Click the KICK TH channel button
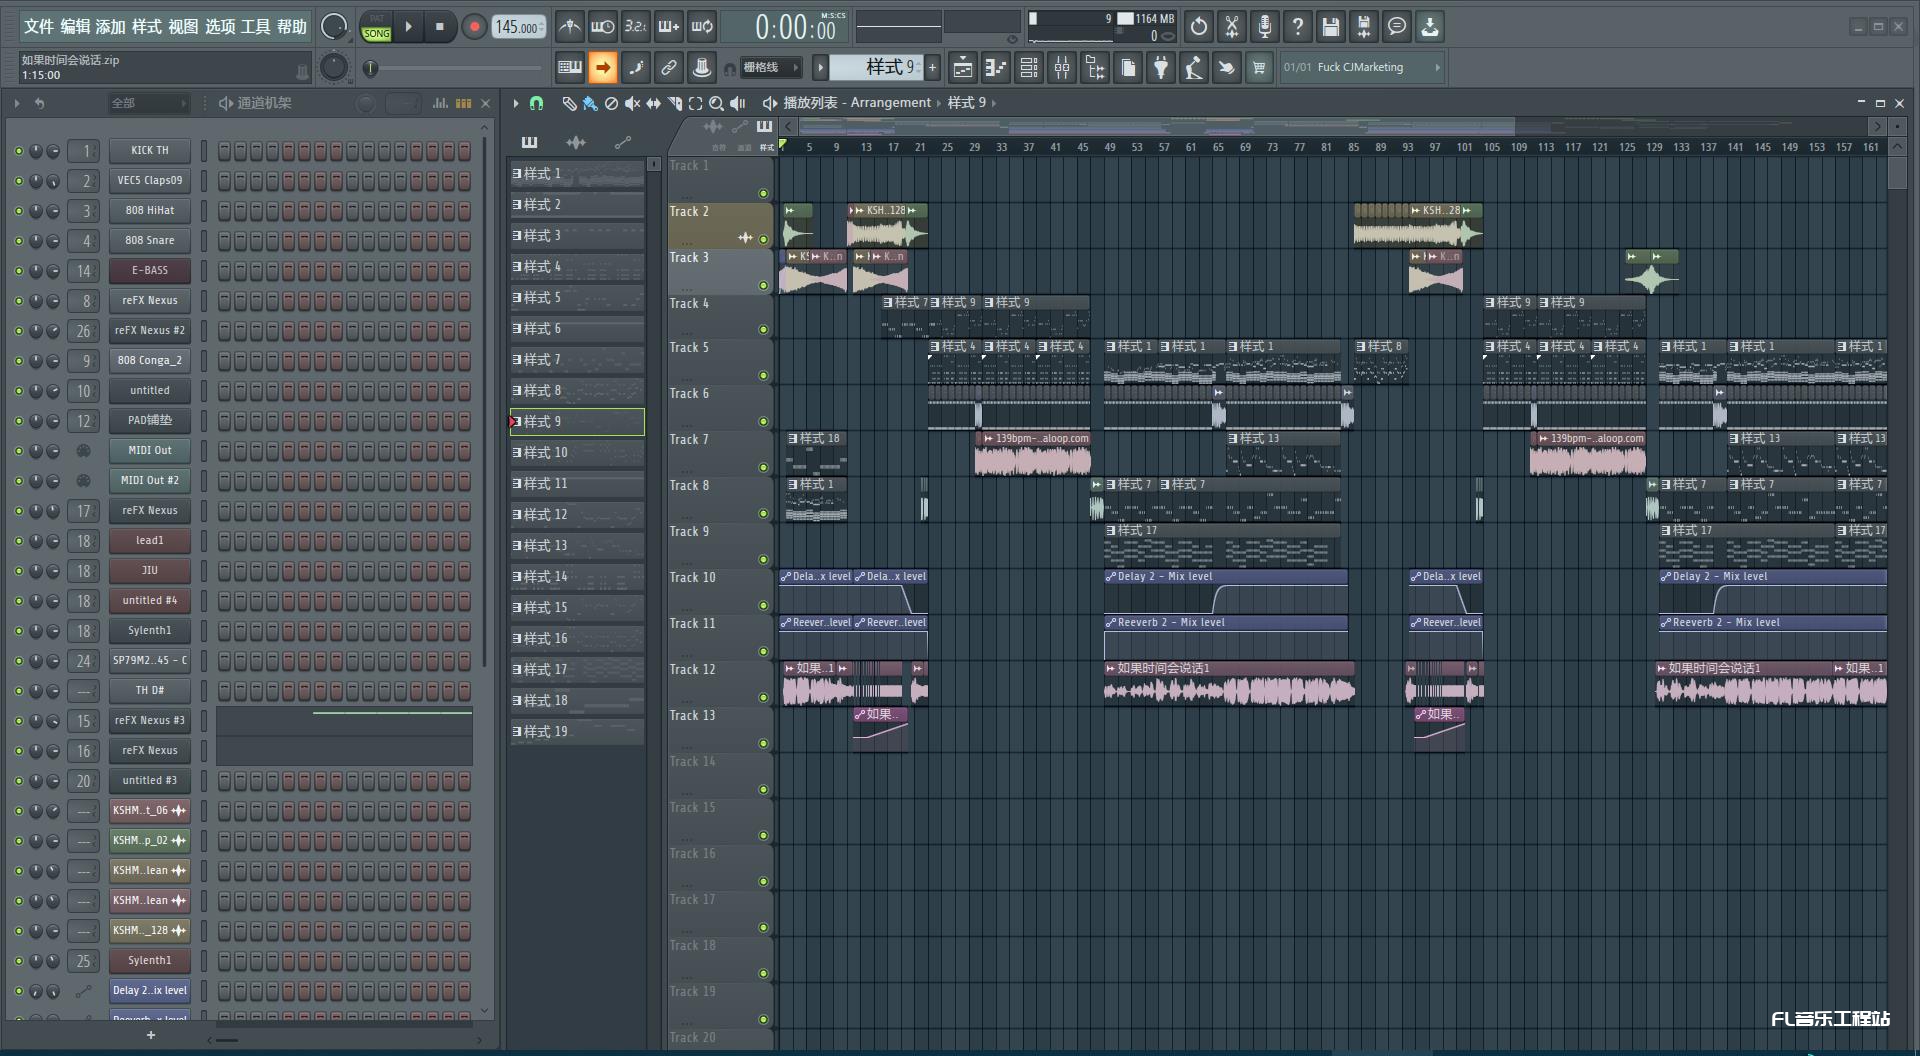Screen dimensions: 1920x1056 (150, 151)
